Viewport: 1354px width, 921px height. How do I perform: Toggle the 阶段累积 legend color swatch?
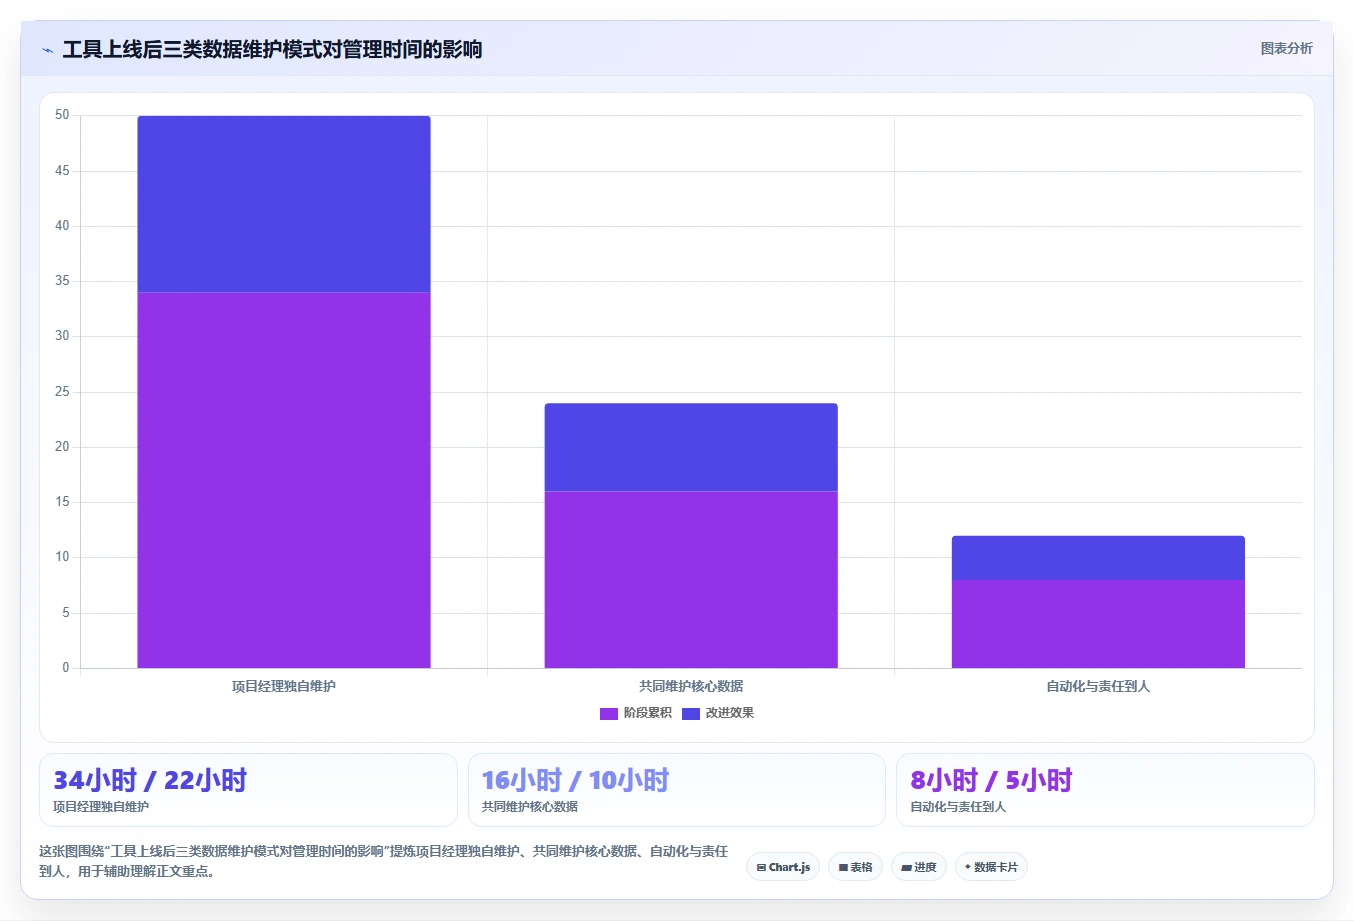(608, 713)
